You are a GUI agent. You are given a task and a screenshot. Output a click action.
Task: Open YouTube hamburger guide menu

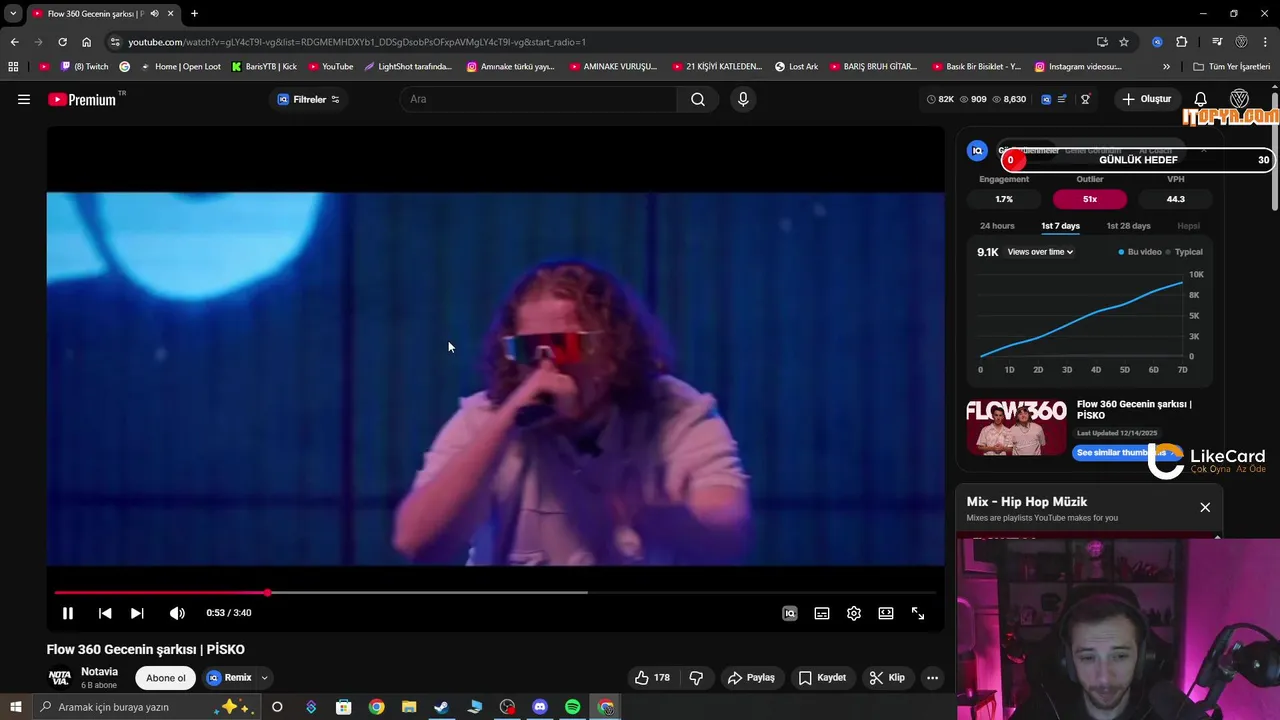pyautogui.click(x=24, y=99)
